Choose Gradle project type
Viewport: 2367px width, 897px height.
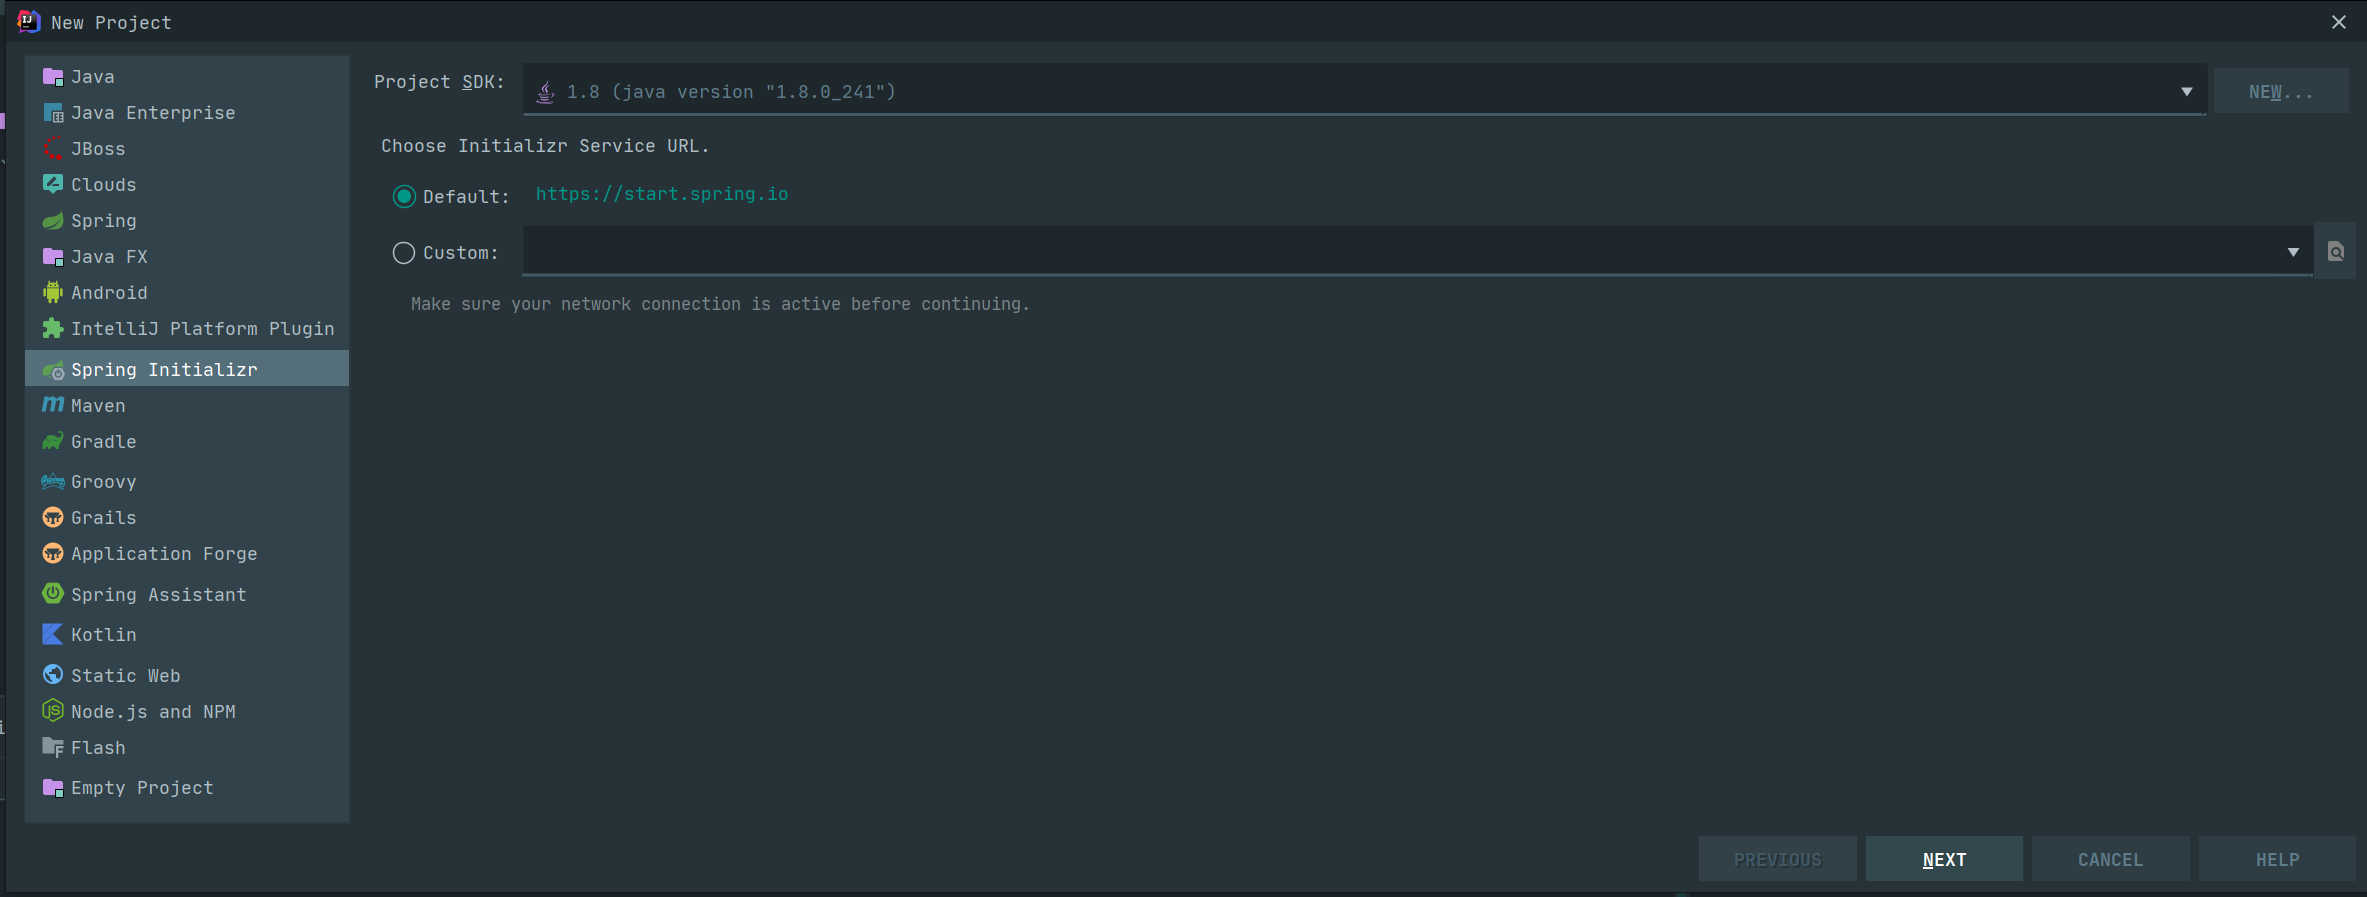(187, 441)
